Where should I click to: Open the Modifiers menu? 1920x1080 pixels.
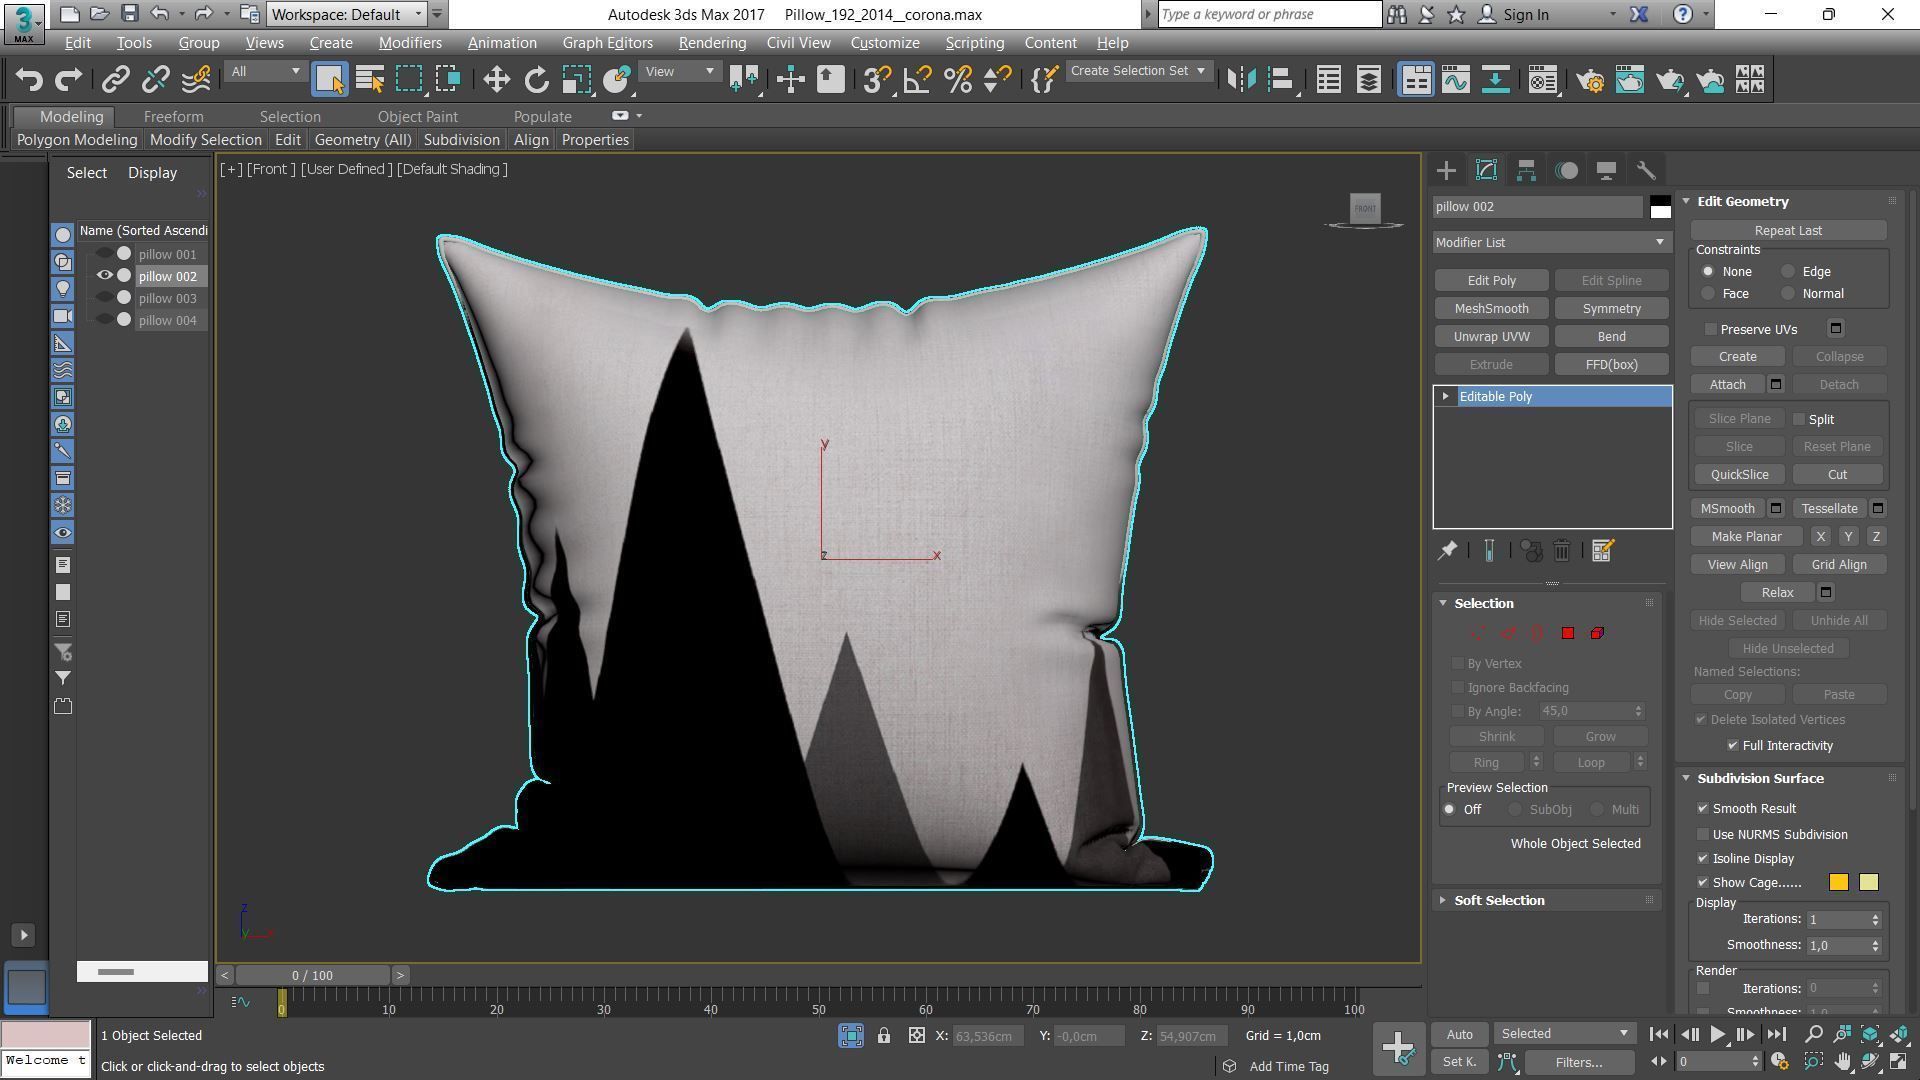point(410,43)
